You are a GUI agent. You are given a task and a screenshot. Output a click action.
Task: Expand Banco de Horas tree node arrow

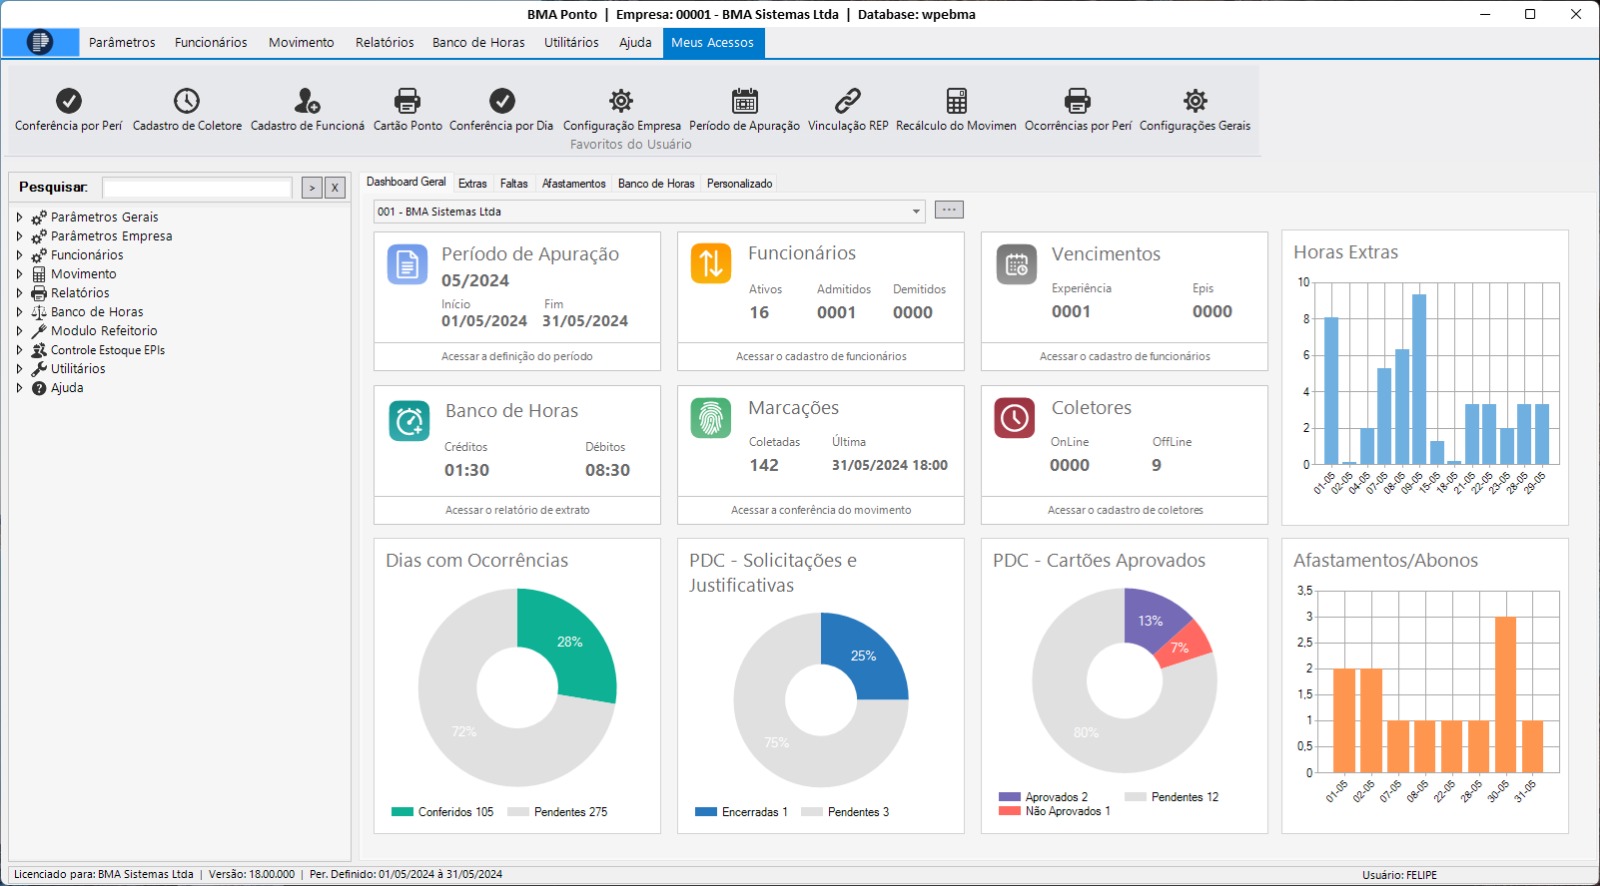click(19, 312)
